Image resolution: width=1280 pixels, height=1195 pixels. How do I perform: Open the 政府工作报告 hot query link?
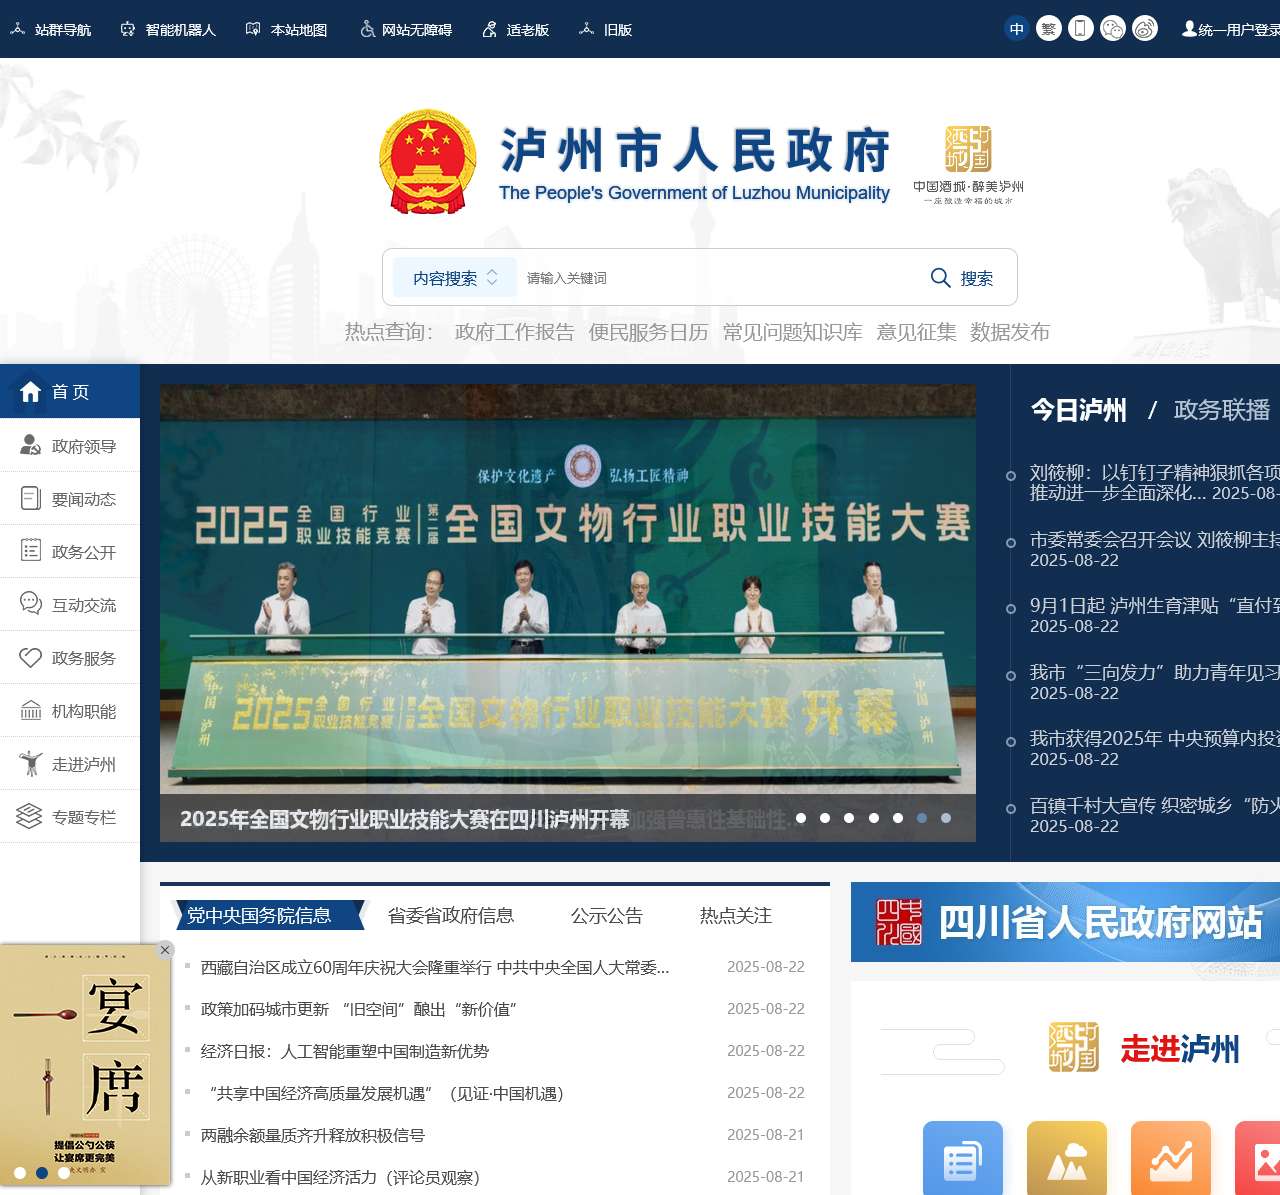[x=513, y=332]
